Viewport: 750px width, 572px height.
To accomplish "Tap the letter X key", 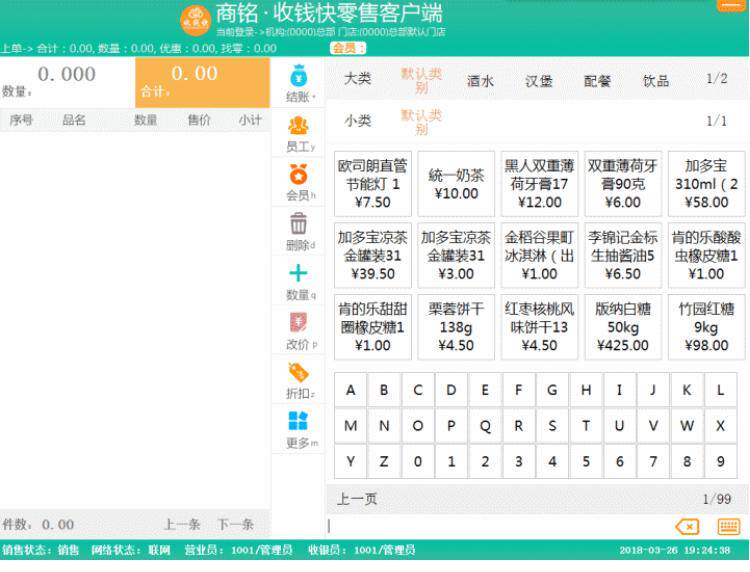I will [720, 426].
